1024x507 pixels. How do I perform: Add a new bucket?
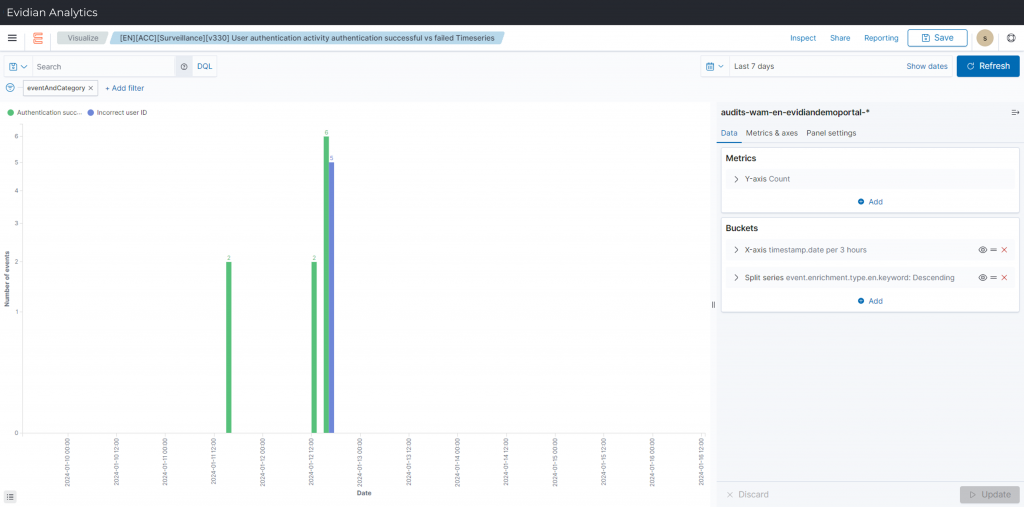point(870,301)
